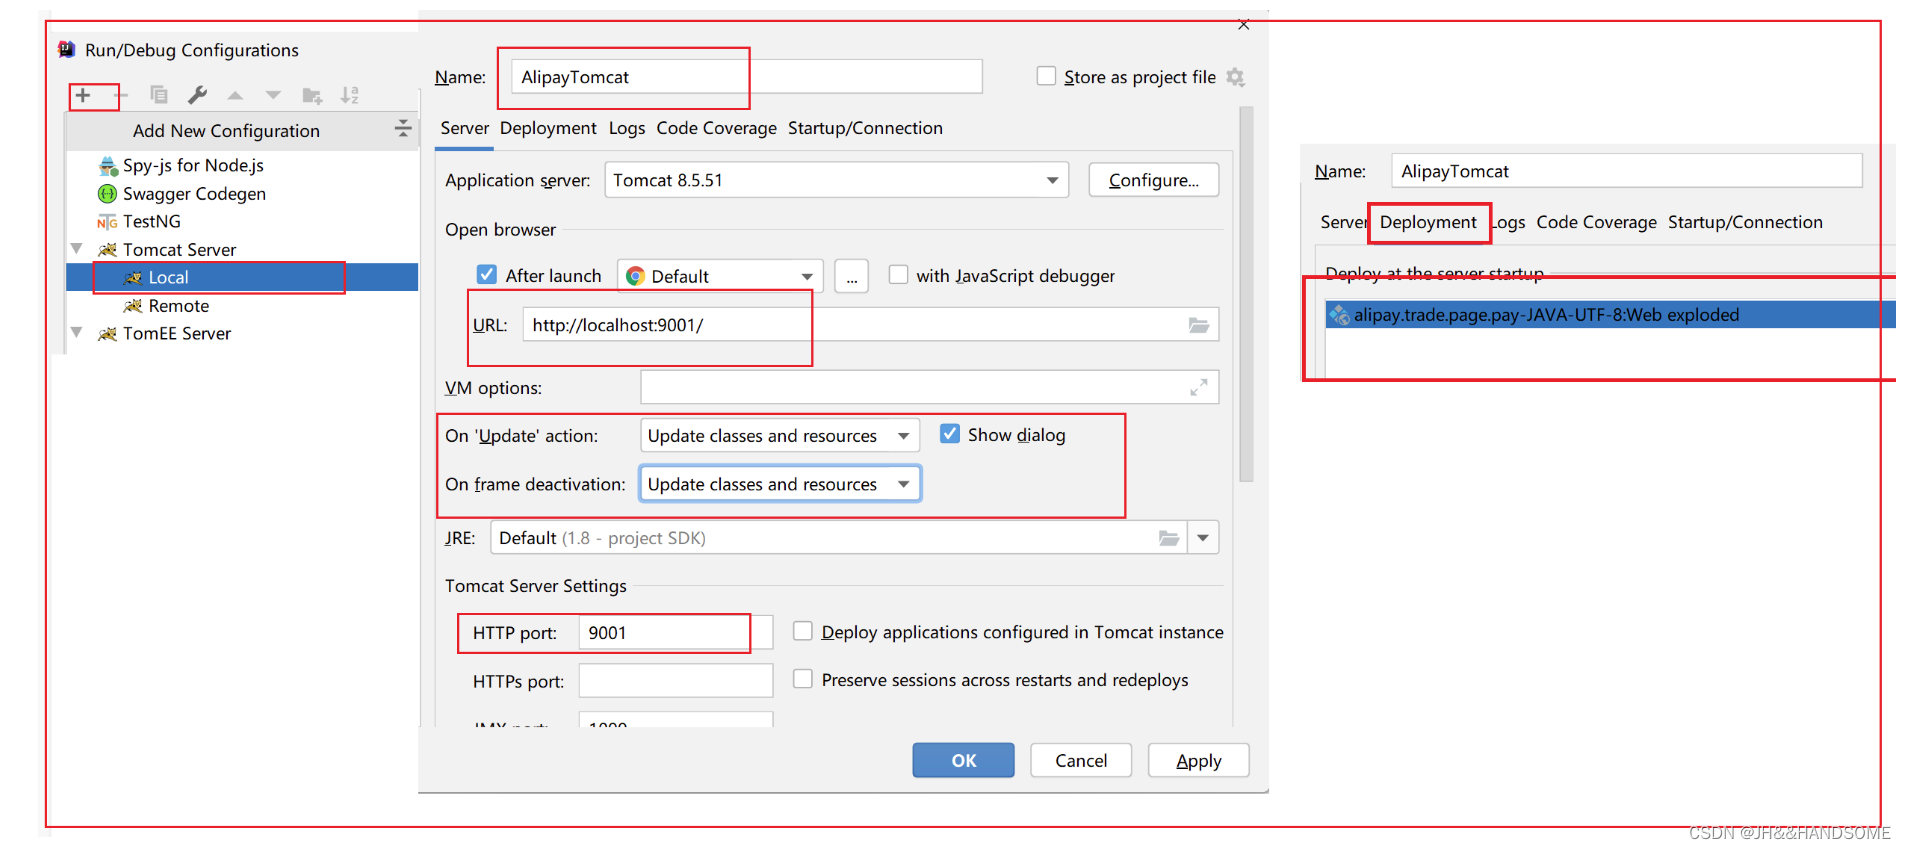This screenshot has width=1906, height=849.
Task: Click the Name field in right panel
Action: tap(1626, 171)
